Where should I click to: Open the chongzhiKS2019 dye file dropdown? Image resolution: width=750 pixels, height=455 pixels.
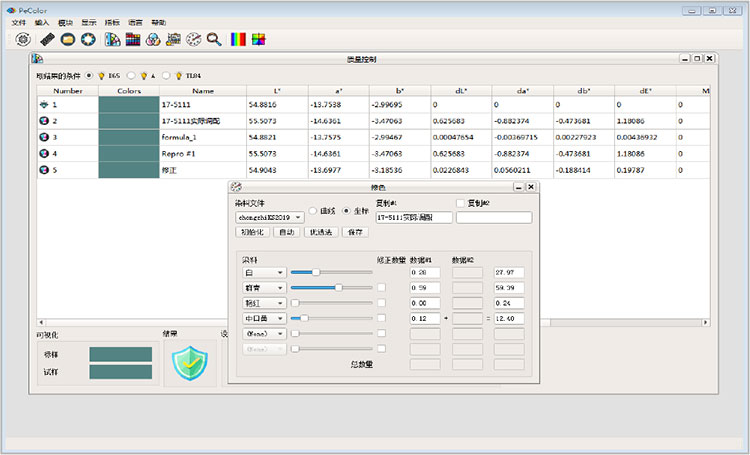point(269,216)
